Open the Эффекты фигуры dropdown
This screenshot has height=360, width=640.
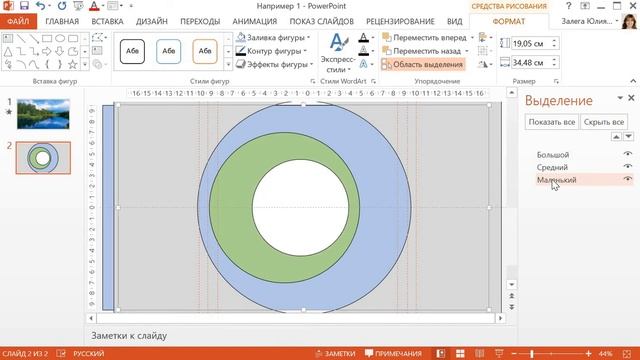pyautogui.click(x=275, y=64)
